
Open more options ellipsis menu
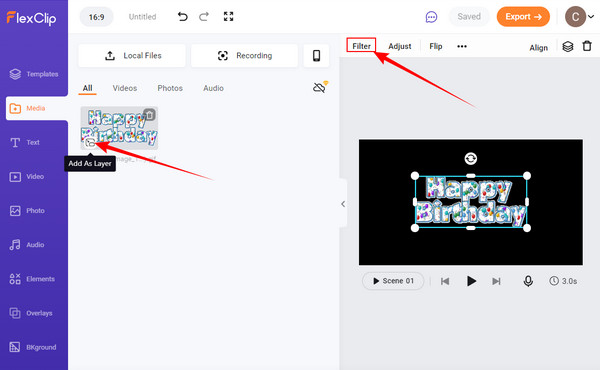pyautogui.click(x=462, y=46)
